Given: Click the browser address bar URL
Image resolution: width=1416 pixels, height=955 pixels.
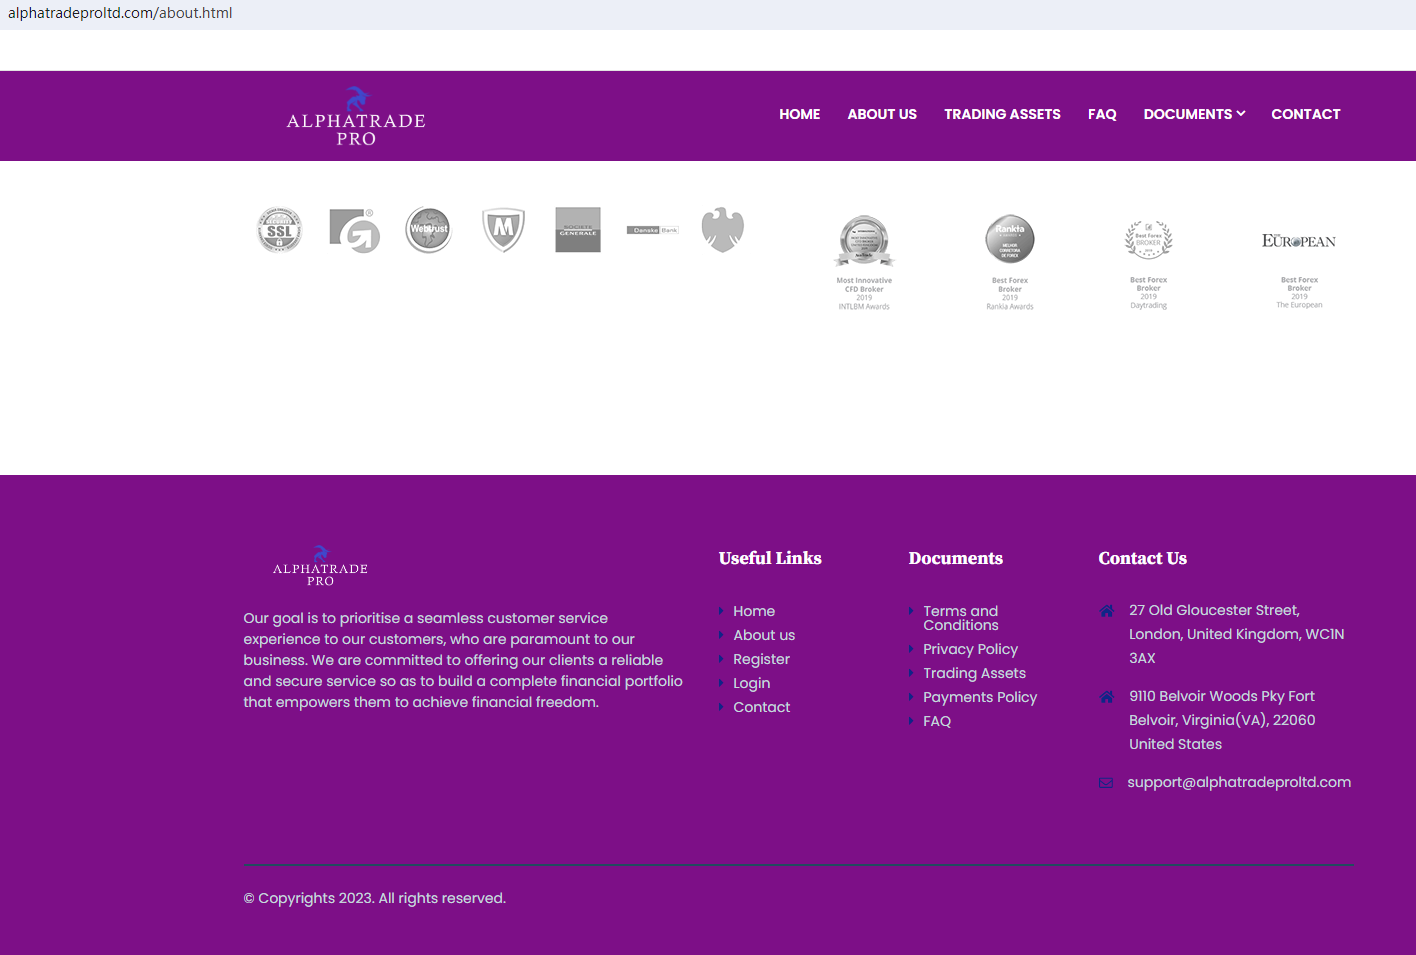Looking at the screenshot, I should 120,13.
